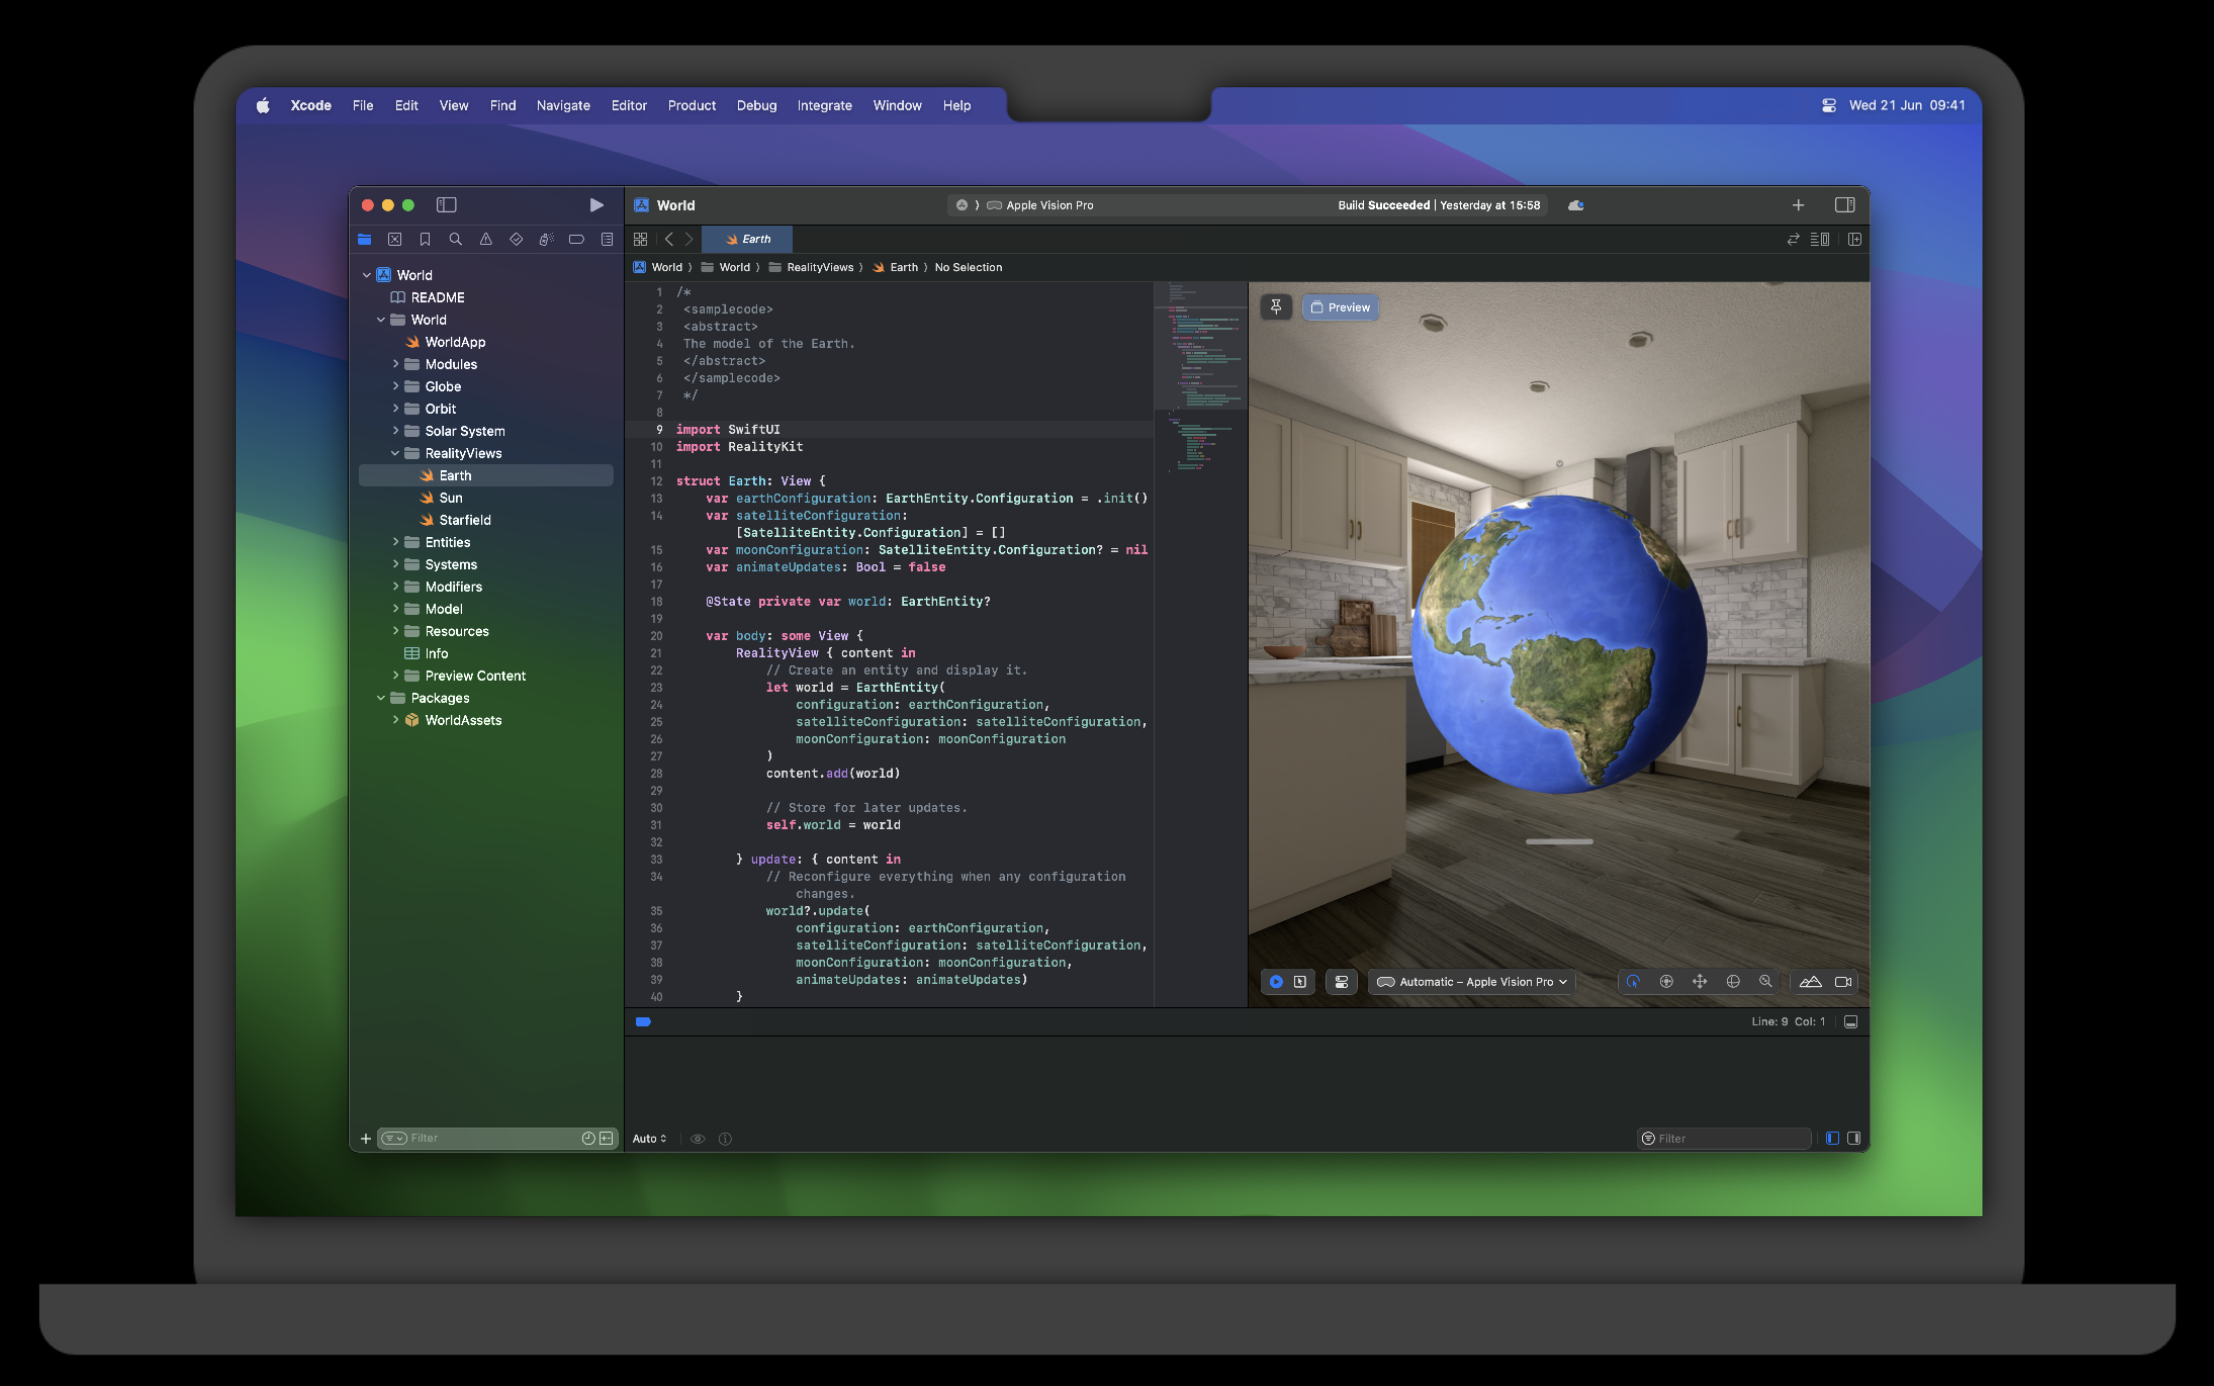Expand the Solar System folder
Image resolution: width=2214 pixels, height=1386 pixels.
click(396, 430)
